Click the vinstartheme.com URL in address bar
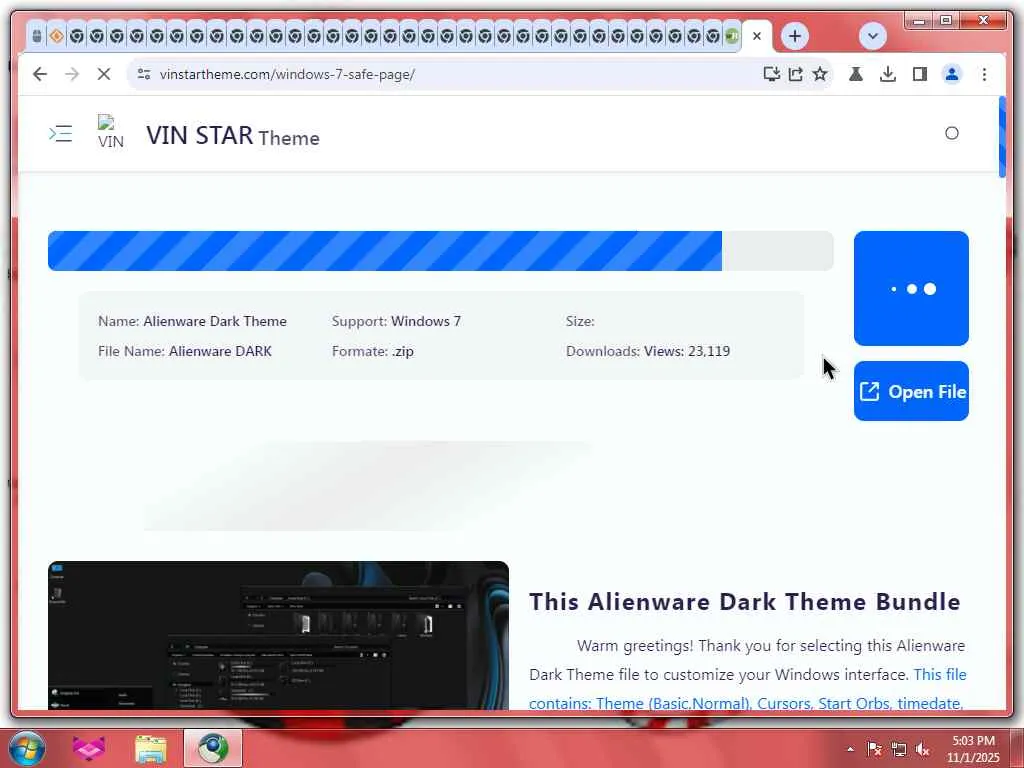Screen dimensions: 1024x768 pos(287,74)
